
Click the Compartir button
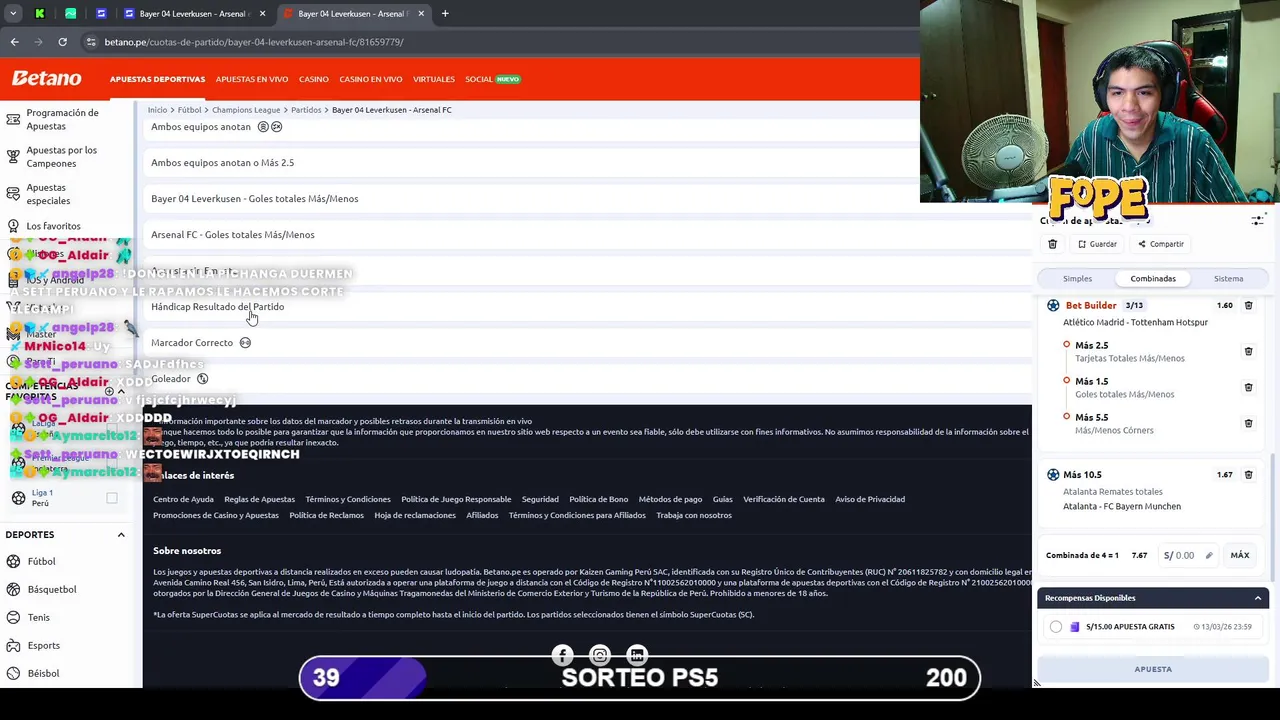point(1160,244)
